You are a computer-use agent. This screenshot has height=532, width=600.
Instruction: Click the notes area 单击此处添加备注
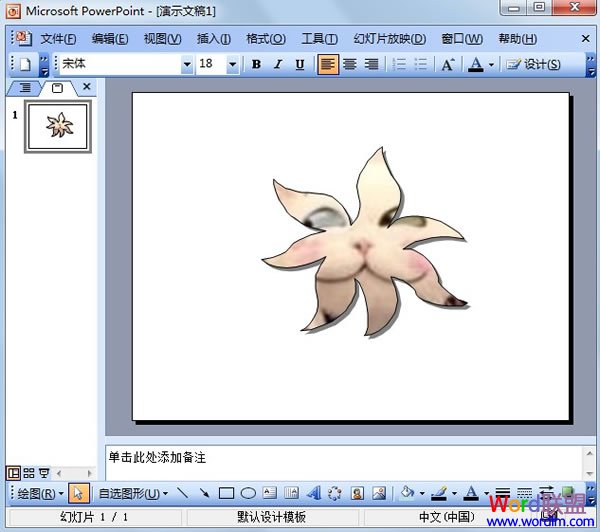pos(157,457)
